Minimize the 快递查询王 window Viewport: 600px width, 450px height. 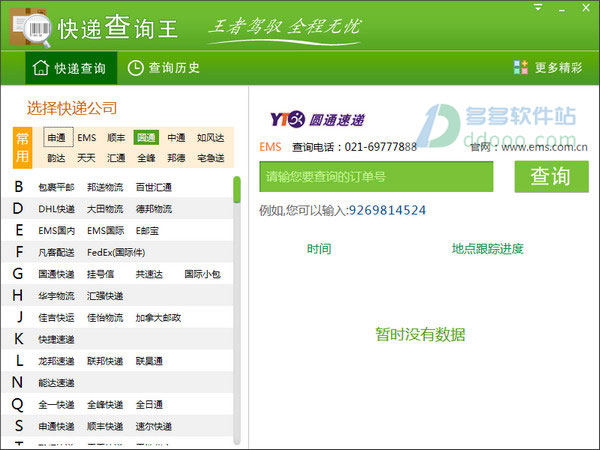coord(562,8)
